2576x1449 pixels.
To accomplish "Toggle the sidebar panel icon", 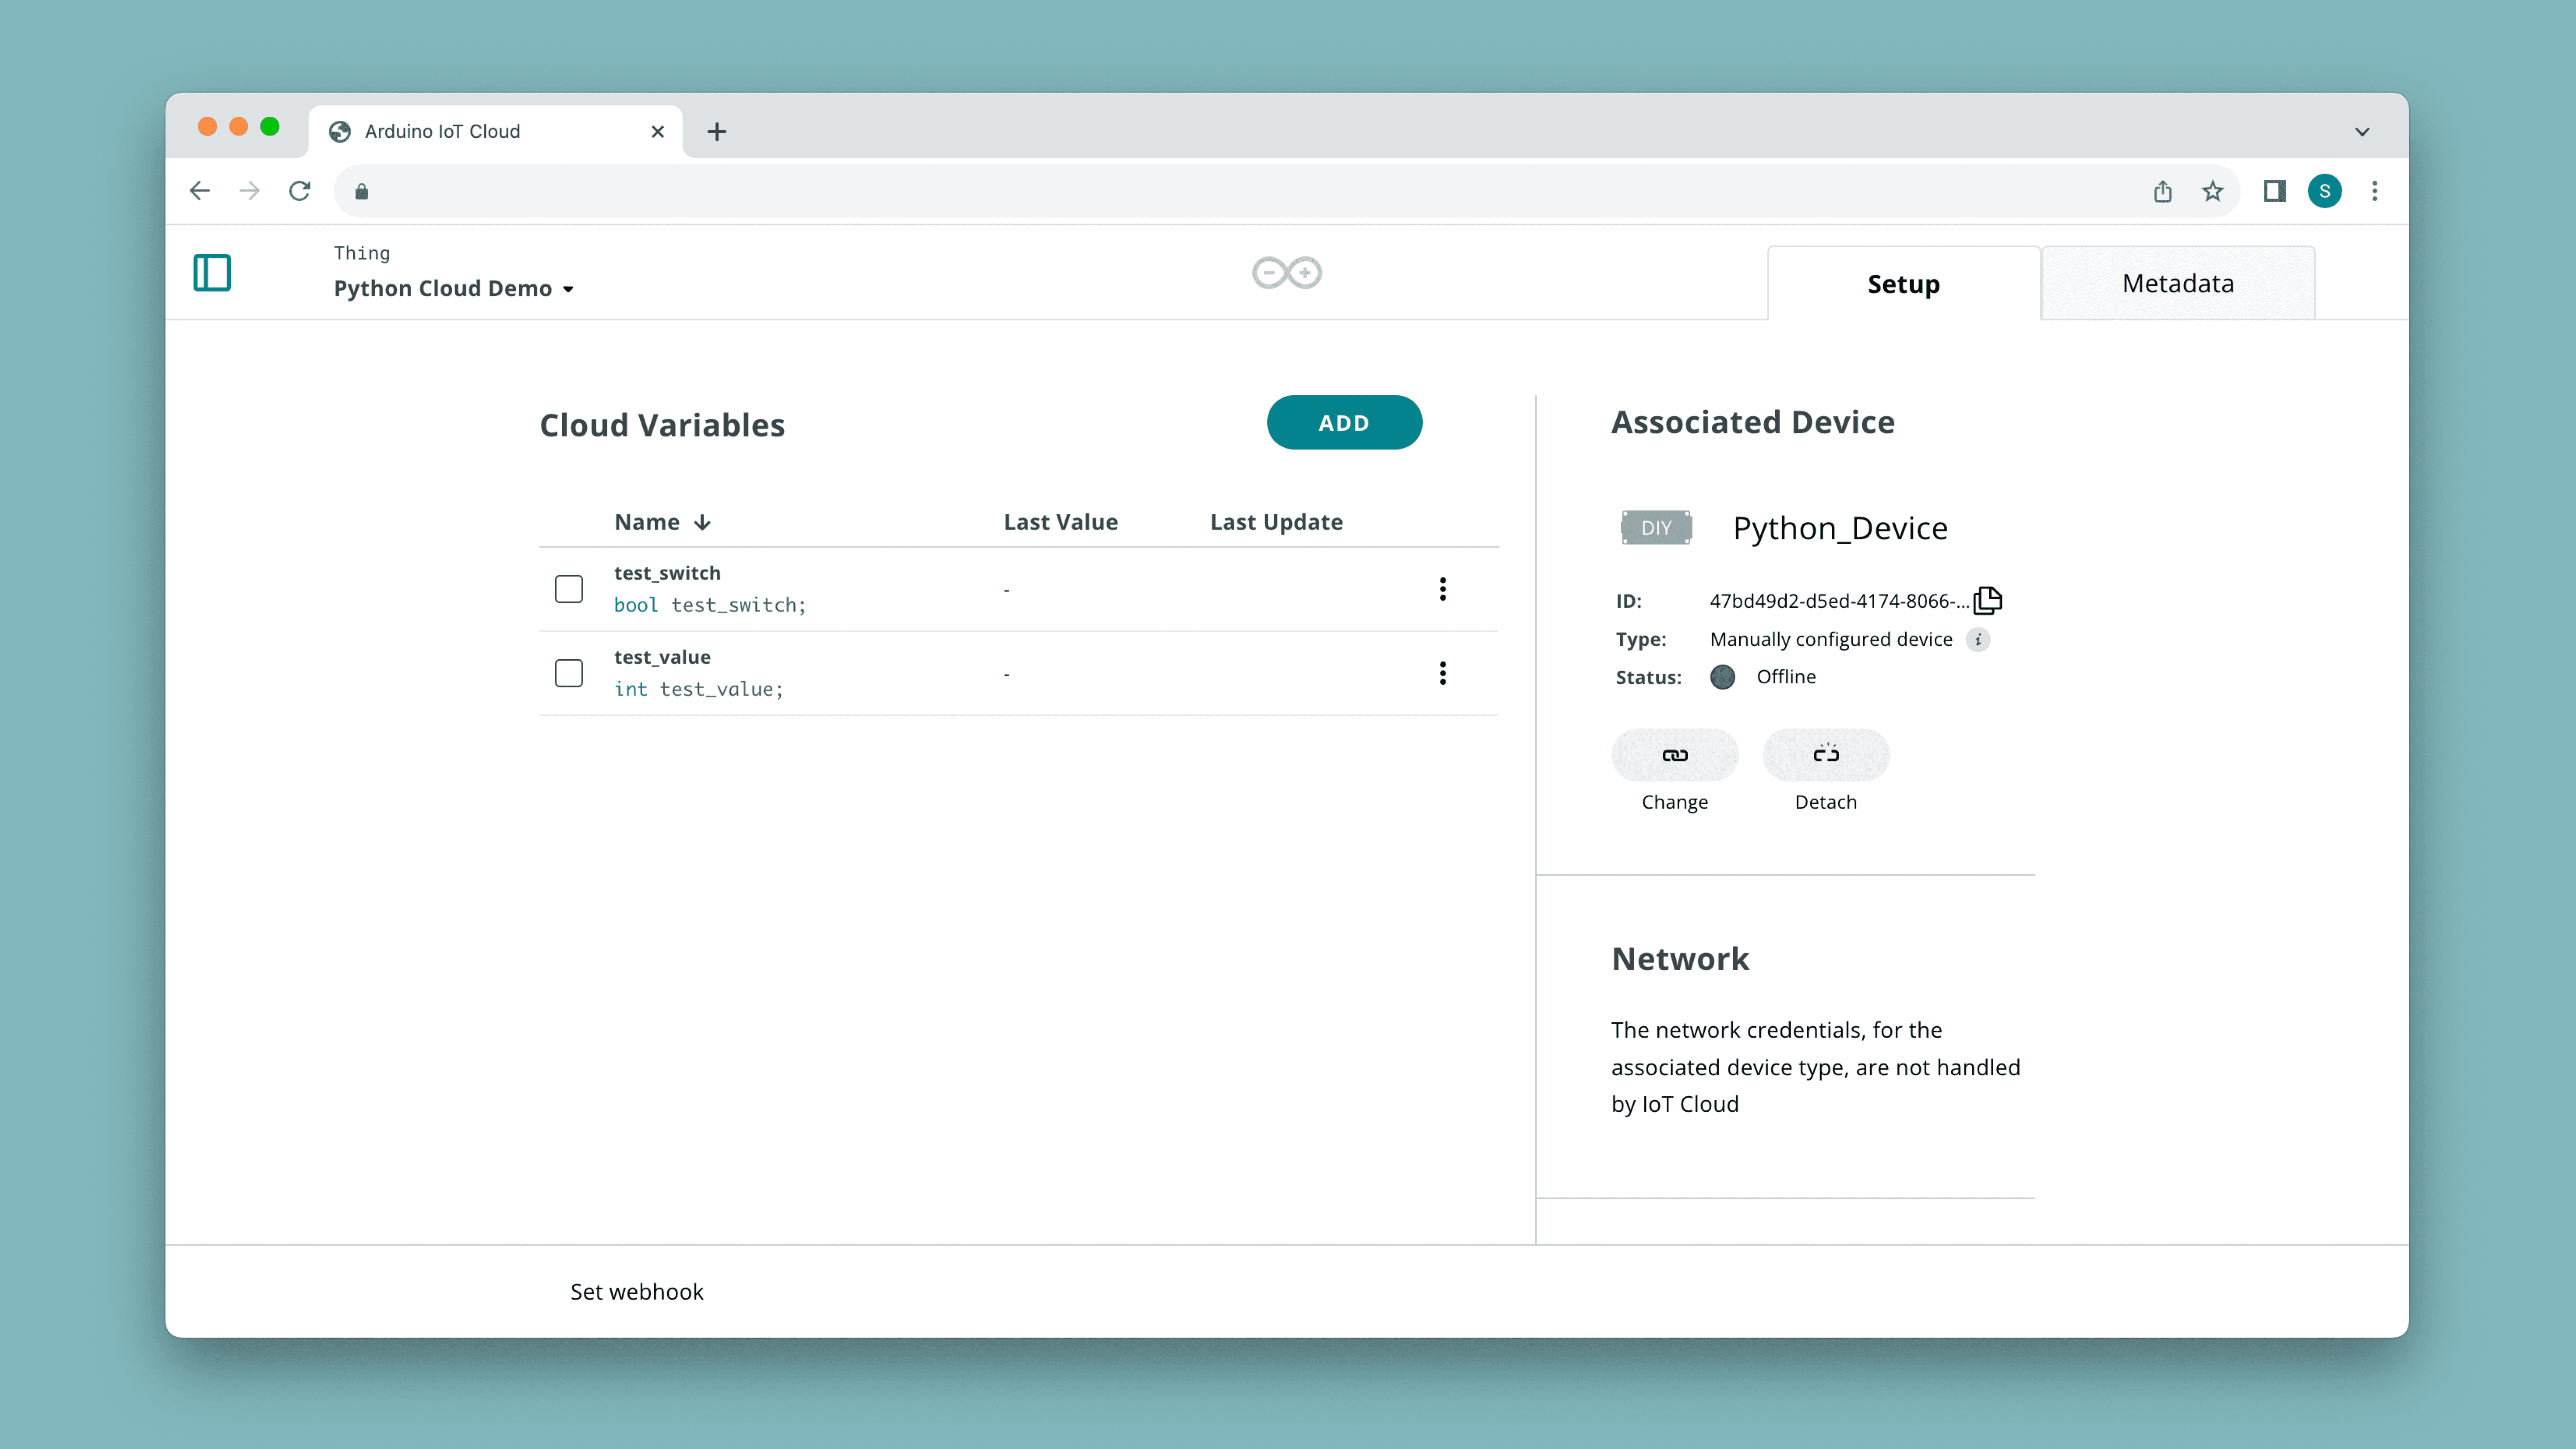I will click(x=211, y=272).
